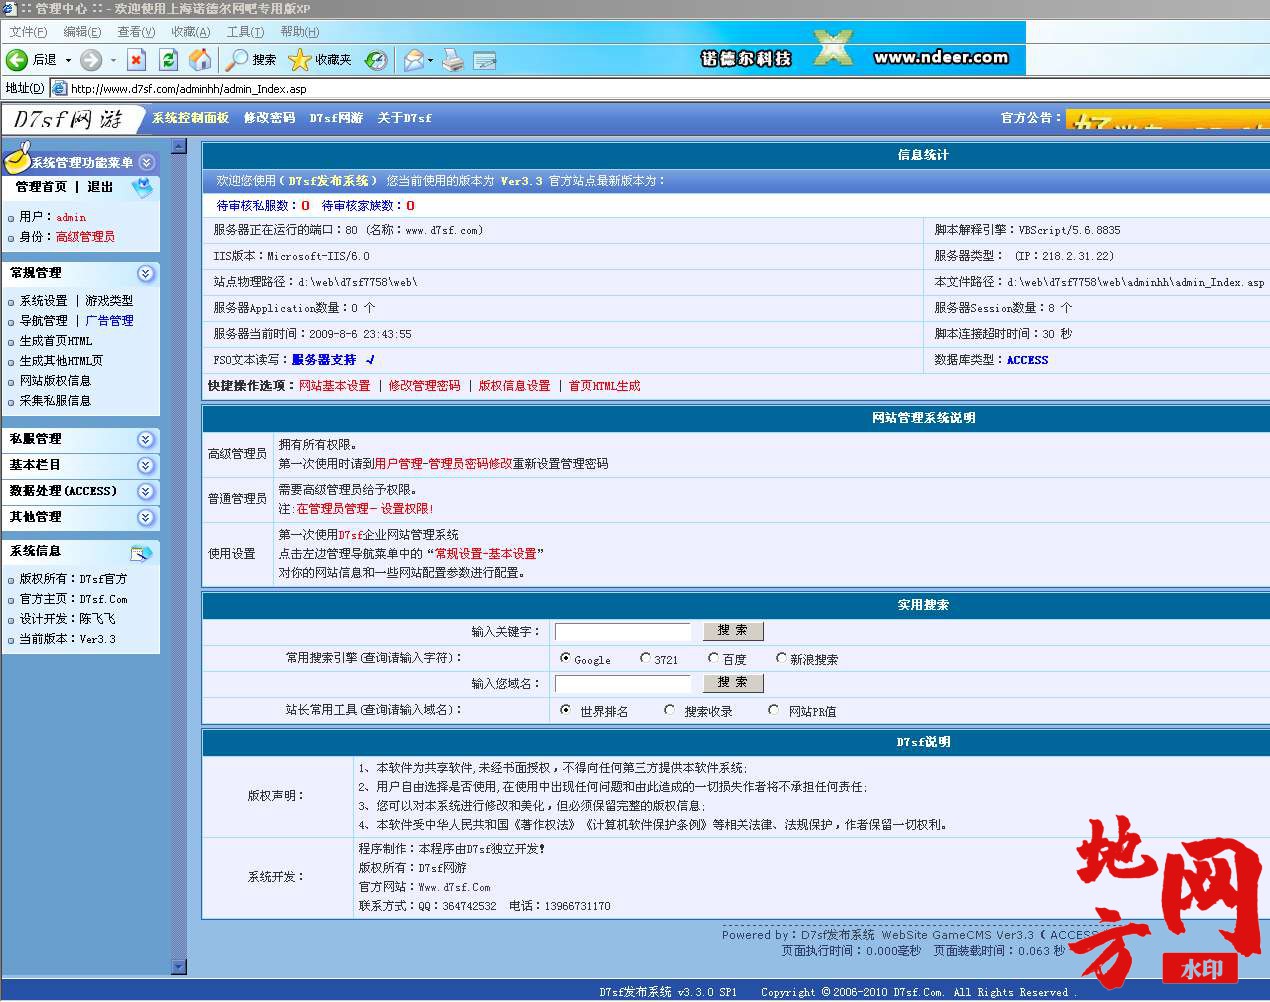1270x1002 pixels.
Task: Open 导航管理 in sidebar
Action: (44, 320)
